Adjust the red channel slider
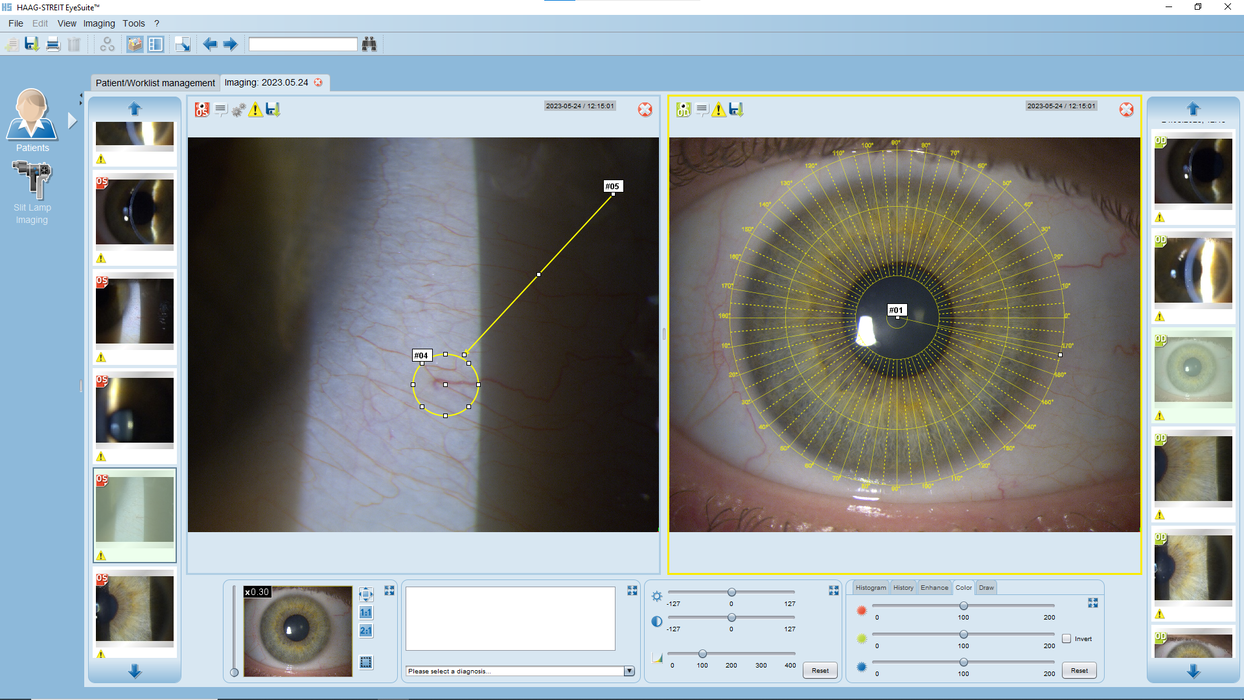 [962, 607]
